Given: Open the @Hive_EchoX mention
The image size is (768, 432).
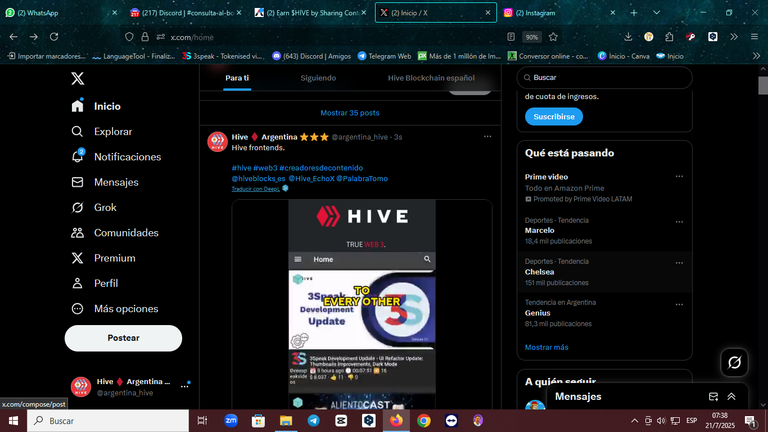Looking at the screenshot, I should (311, 179).
